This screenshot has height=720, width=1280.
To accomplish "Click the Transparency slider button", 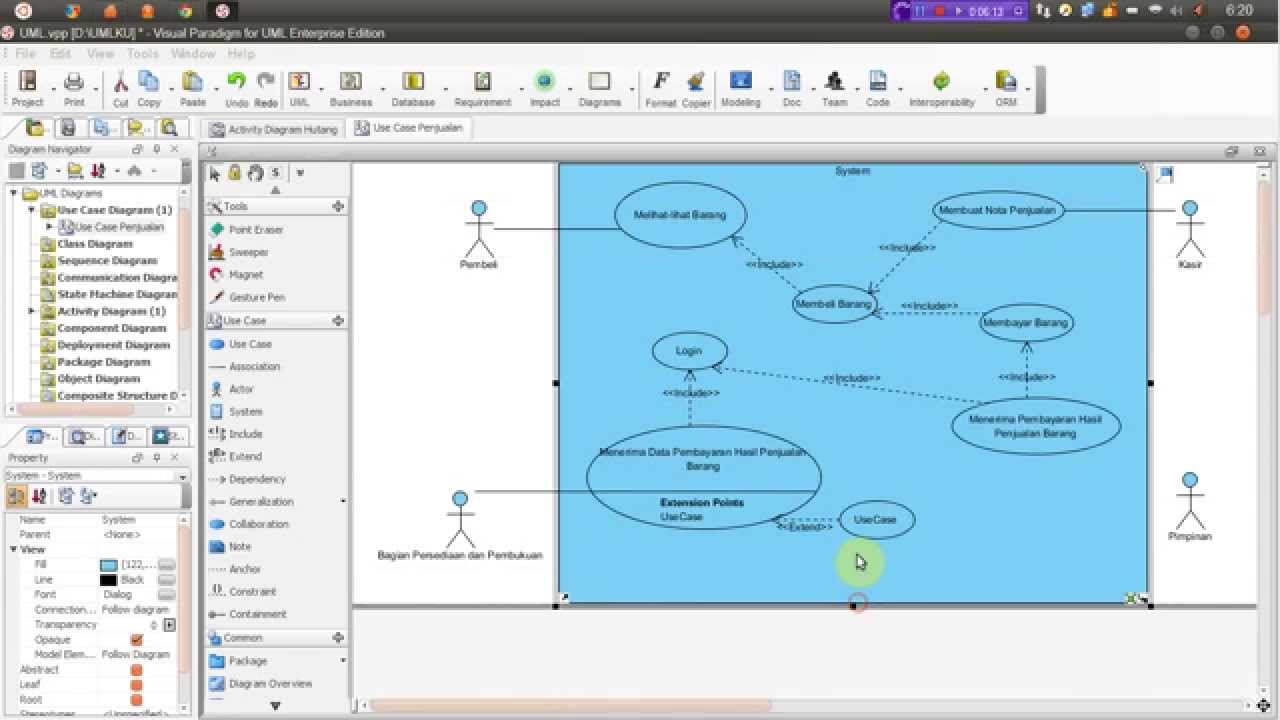I will point(170,625).
